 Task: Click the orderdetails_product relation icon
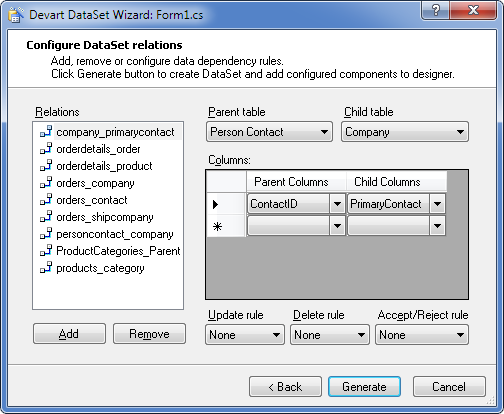[46, 165]
